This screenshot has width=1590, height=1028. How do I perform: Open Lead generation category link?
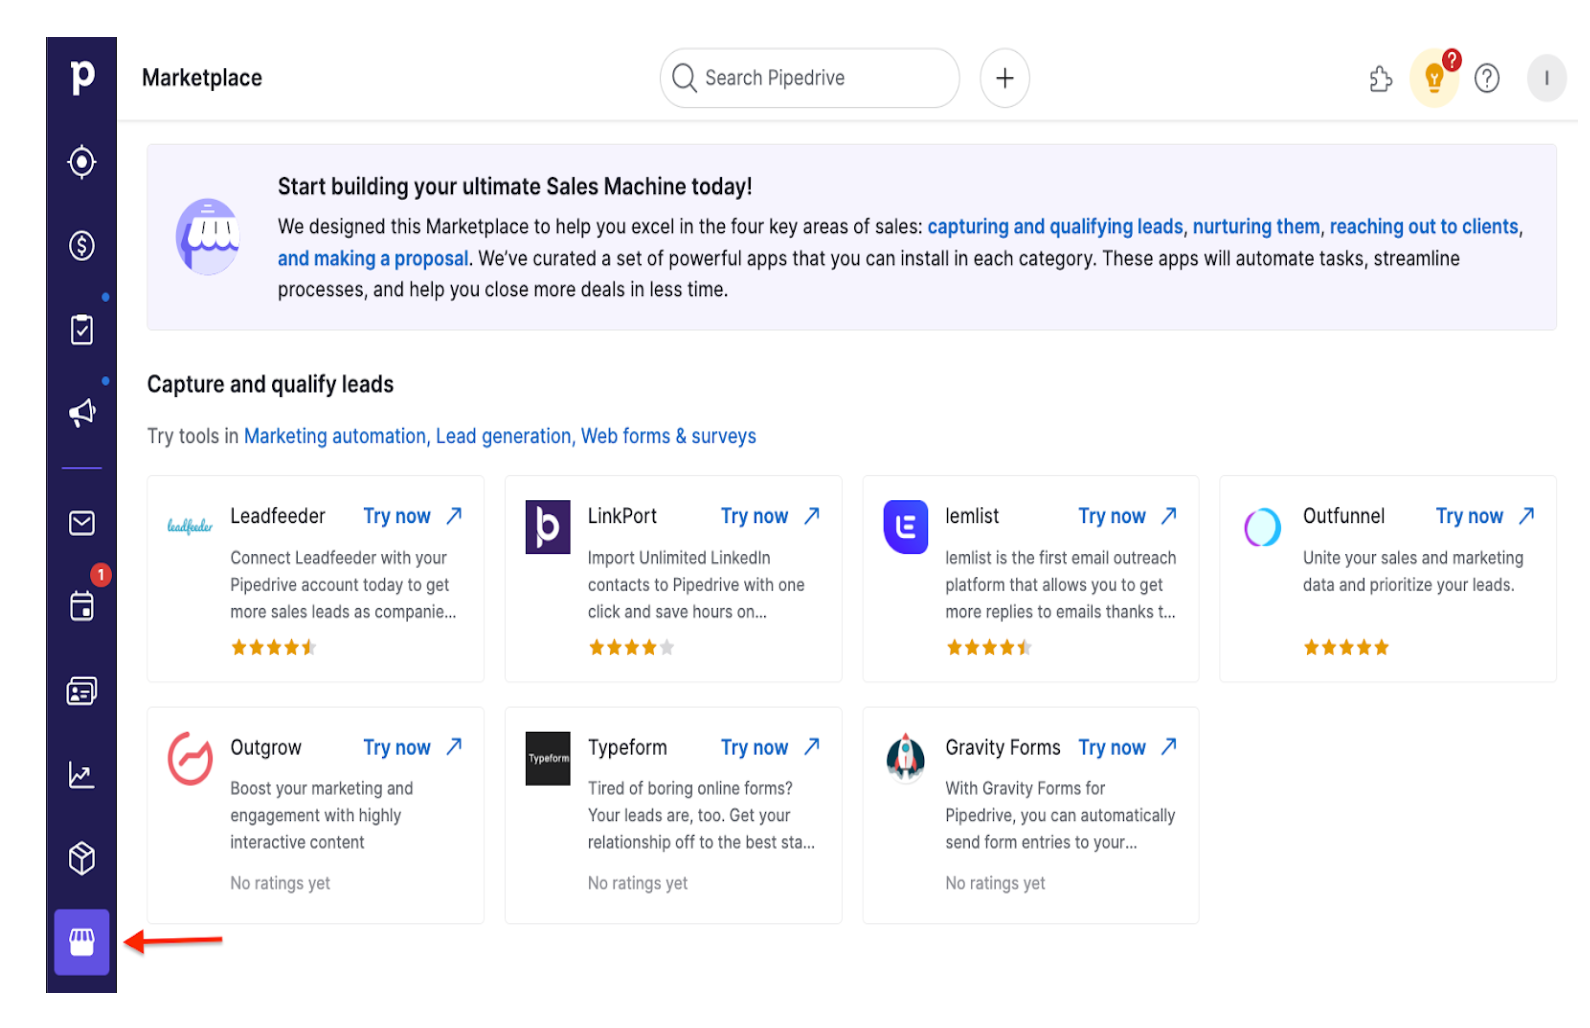click(x=503, y=436)
